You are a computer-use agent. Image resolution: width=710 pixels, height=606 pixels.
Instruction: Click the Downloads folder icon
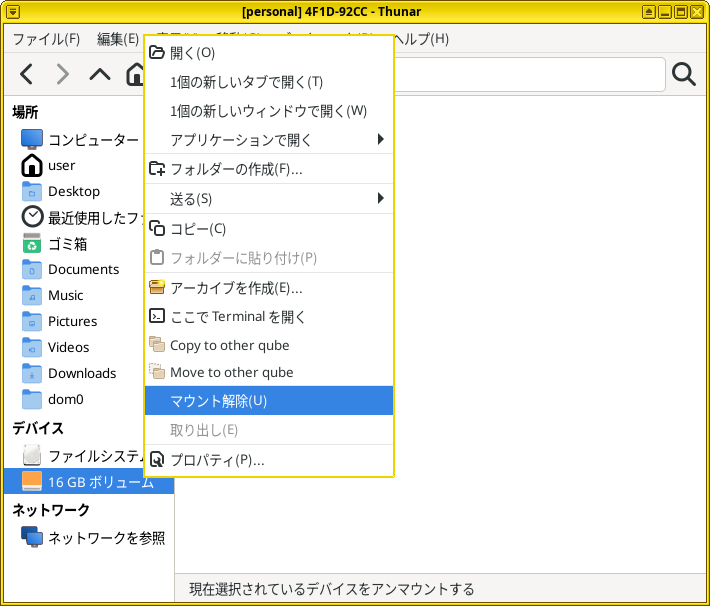pyautogui.click(x=32, y=373)
